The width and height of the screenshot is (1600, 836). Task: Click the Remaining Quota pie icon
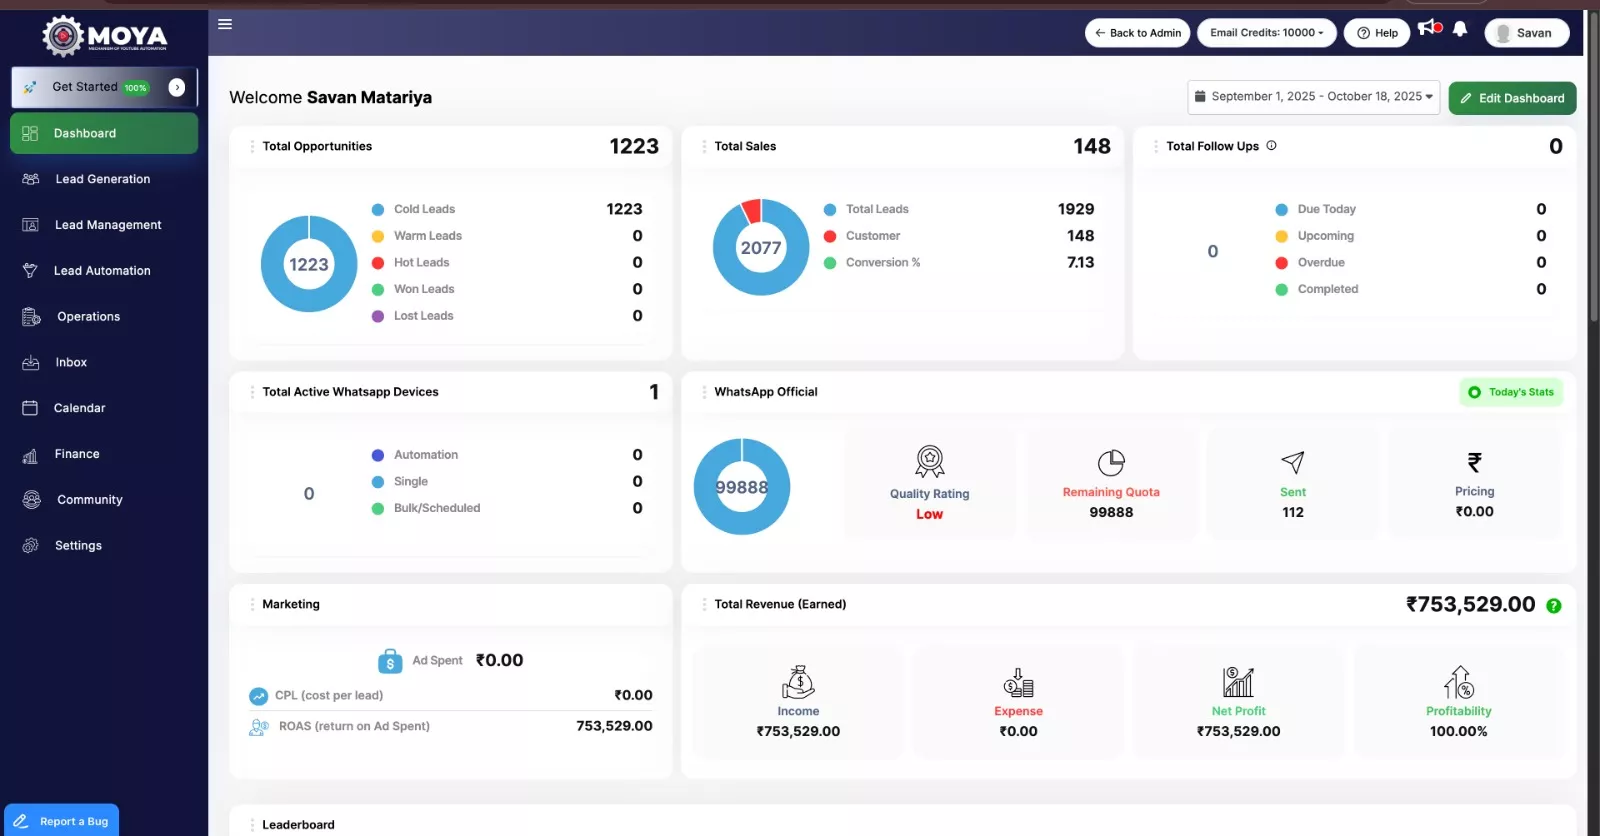(x=1111, y=463)
